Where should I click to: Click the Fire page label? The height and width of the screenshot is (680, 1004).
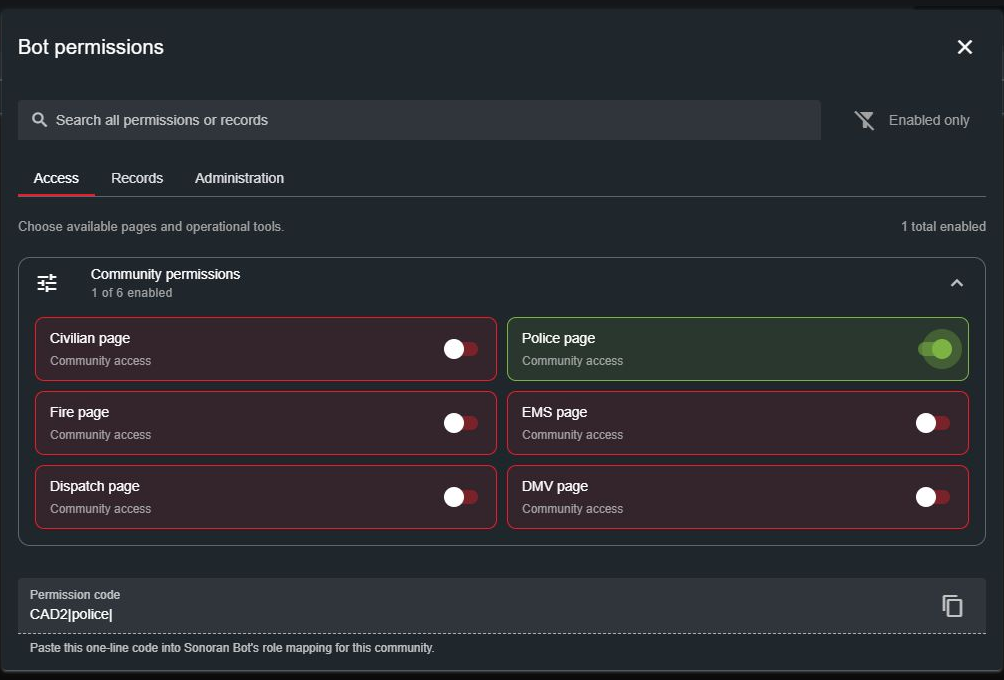point(79,412)
